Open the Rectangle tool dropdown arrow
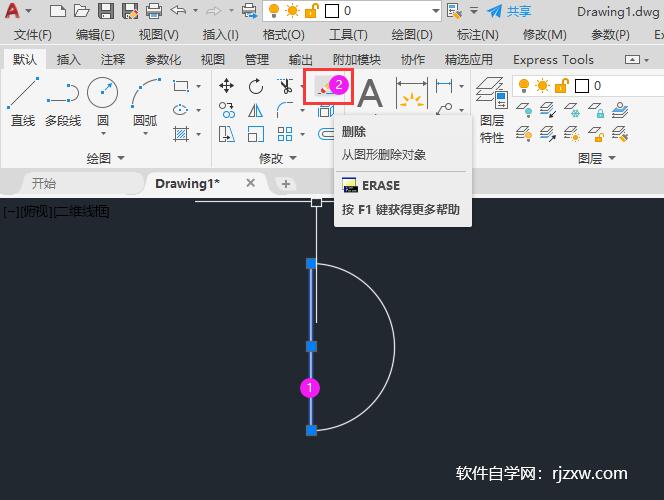 [x=199, y=86]
